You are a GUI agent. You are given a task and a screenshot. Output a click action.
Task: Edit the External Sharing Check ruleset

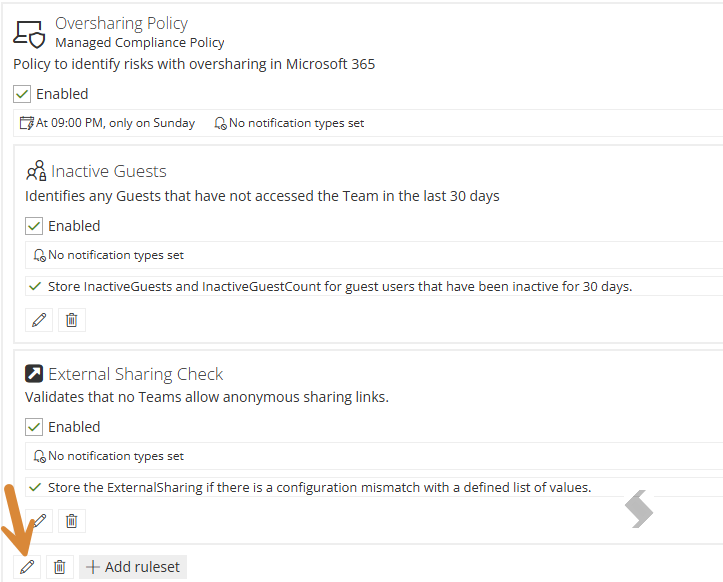point(39,521)
